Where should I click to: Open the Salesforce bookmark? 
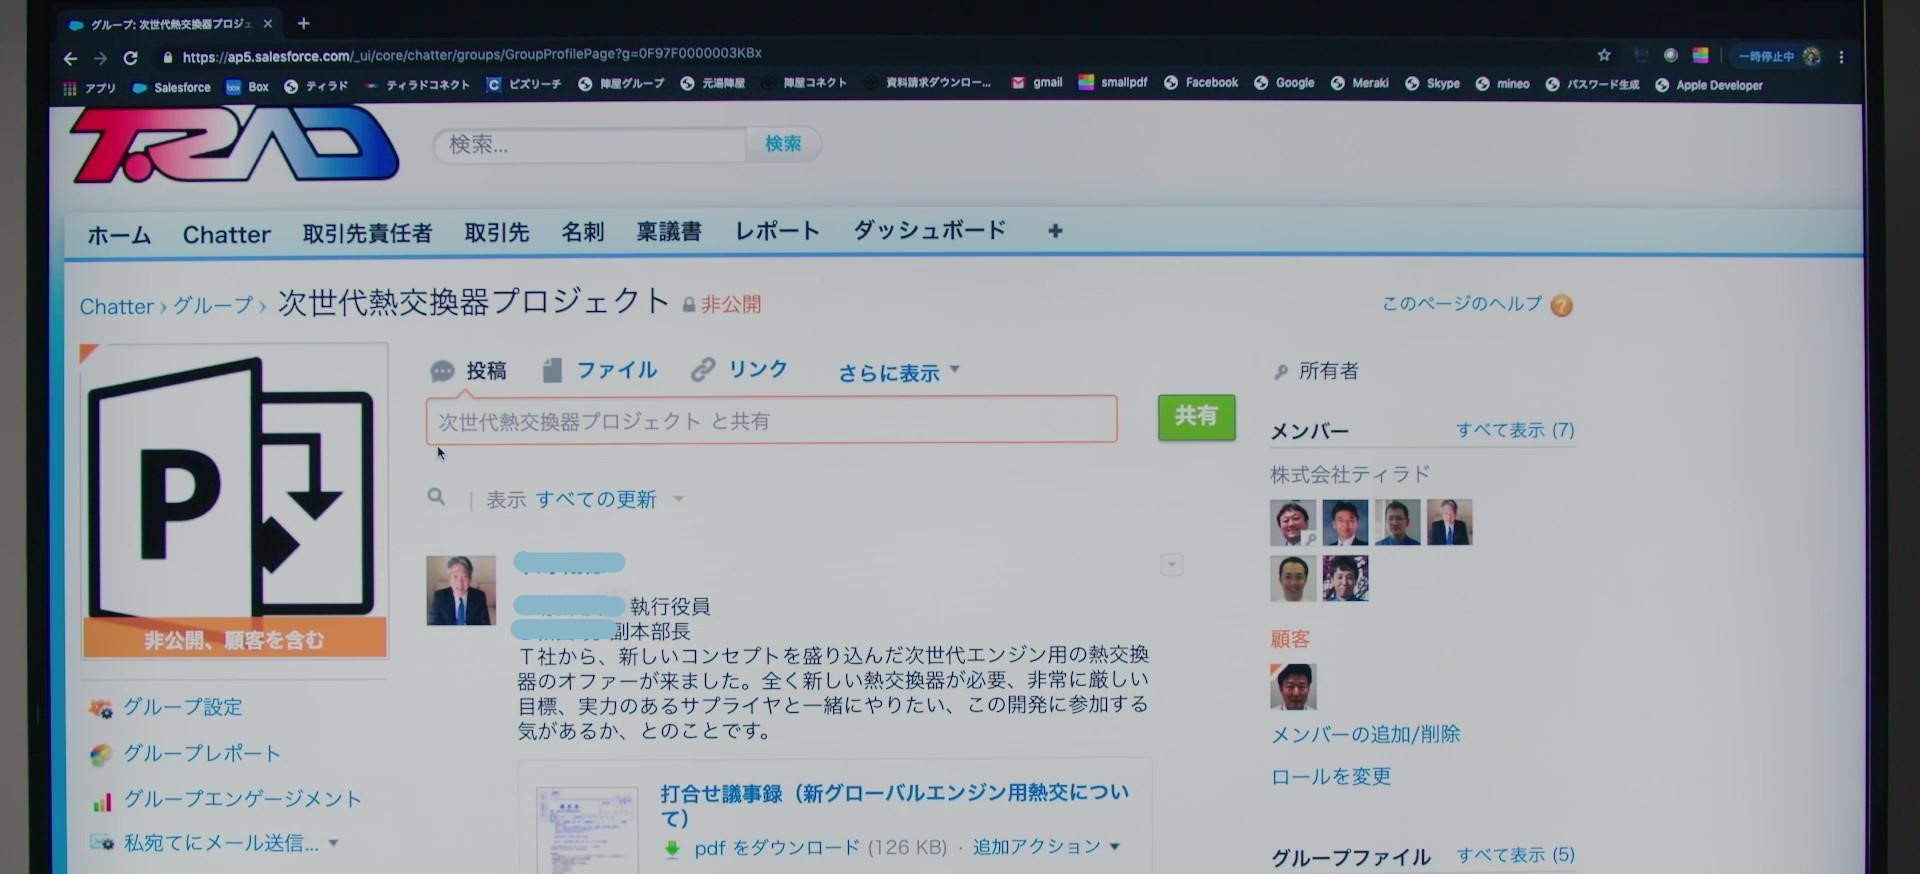point(172,88)
